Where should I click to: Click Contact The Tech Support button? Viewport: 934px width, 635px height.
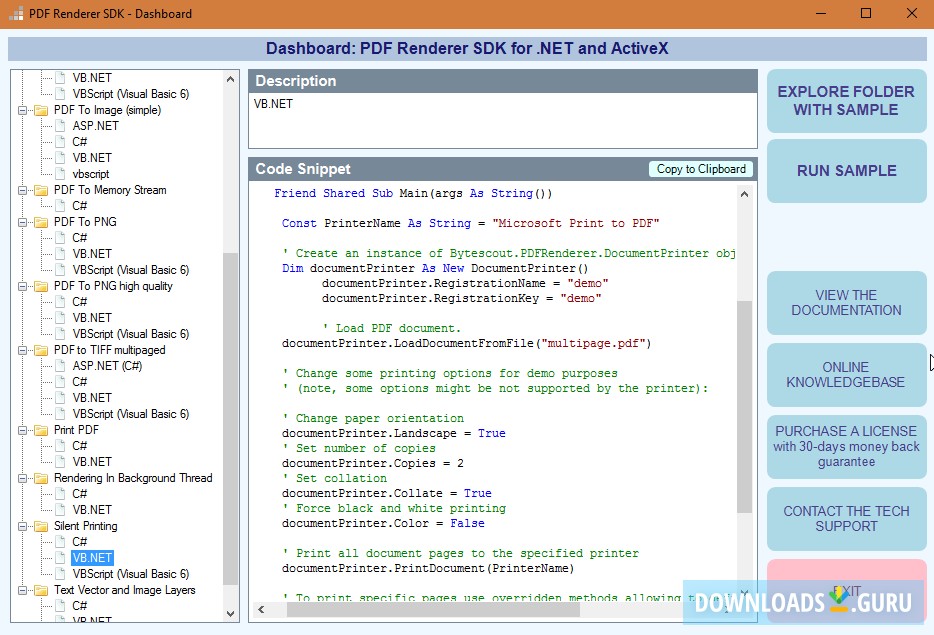(x=846, y=519)
